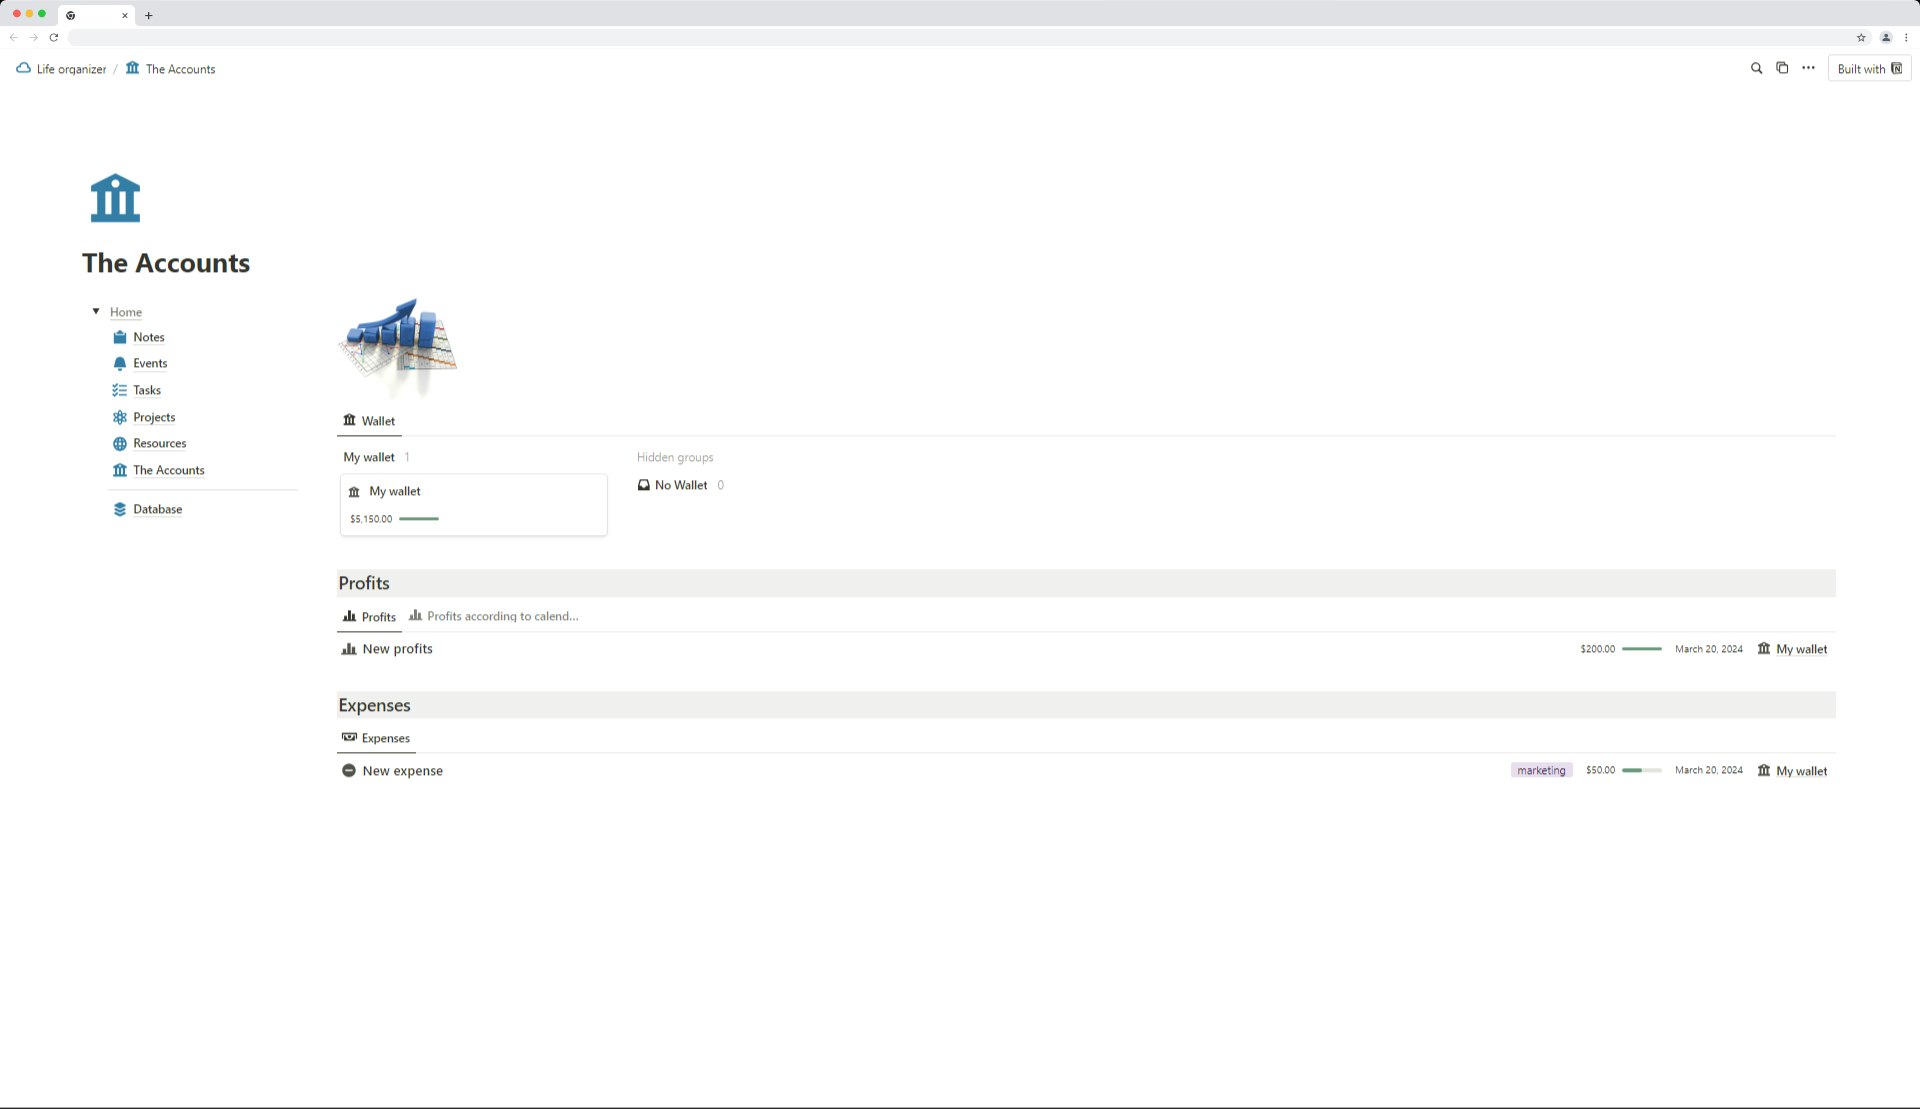Open Projects in the sidebar

point(153,417)
